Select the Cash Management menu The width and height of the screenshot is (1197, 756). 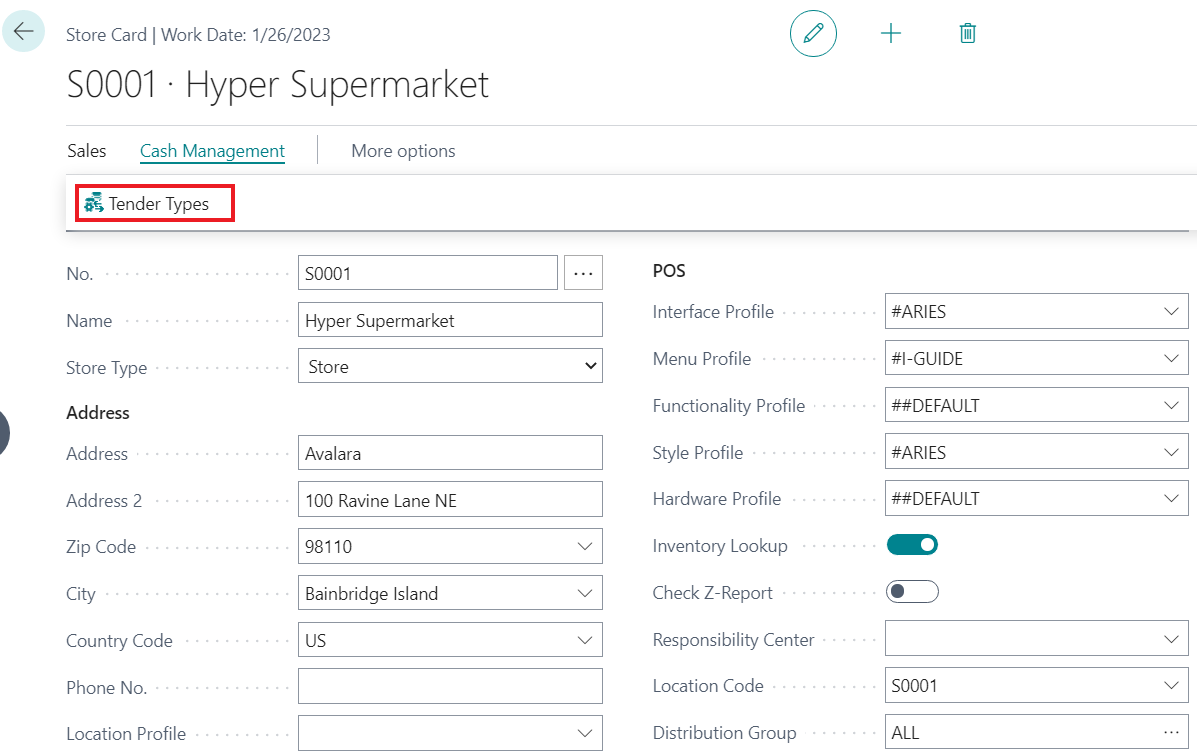pos(212,151)
